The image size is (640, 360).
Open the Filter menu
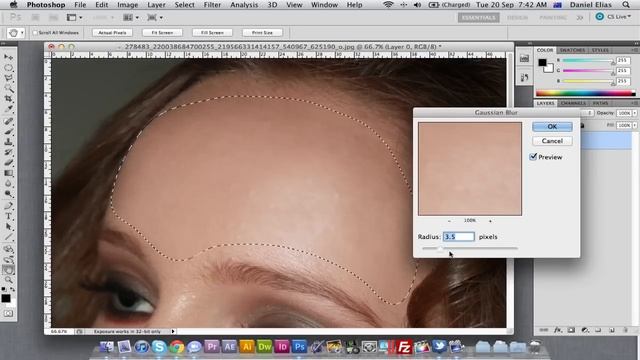coord(212,5)
